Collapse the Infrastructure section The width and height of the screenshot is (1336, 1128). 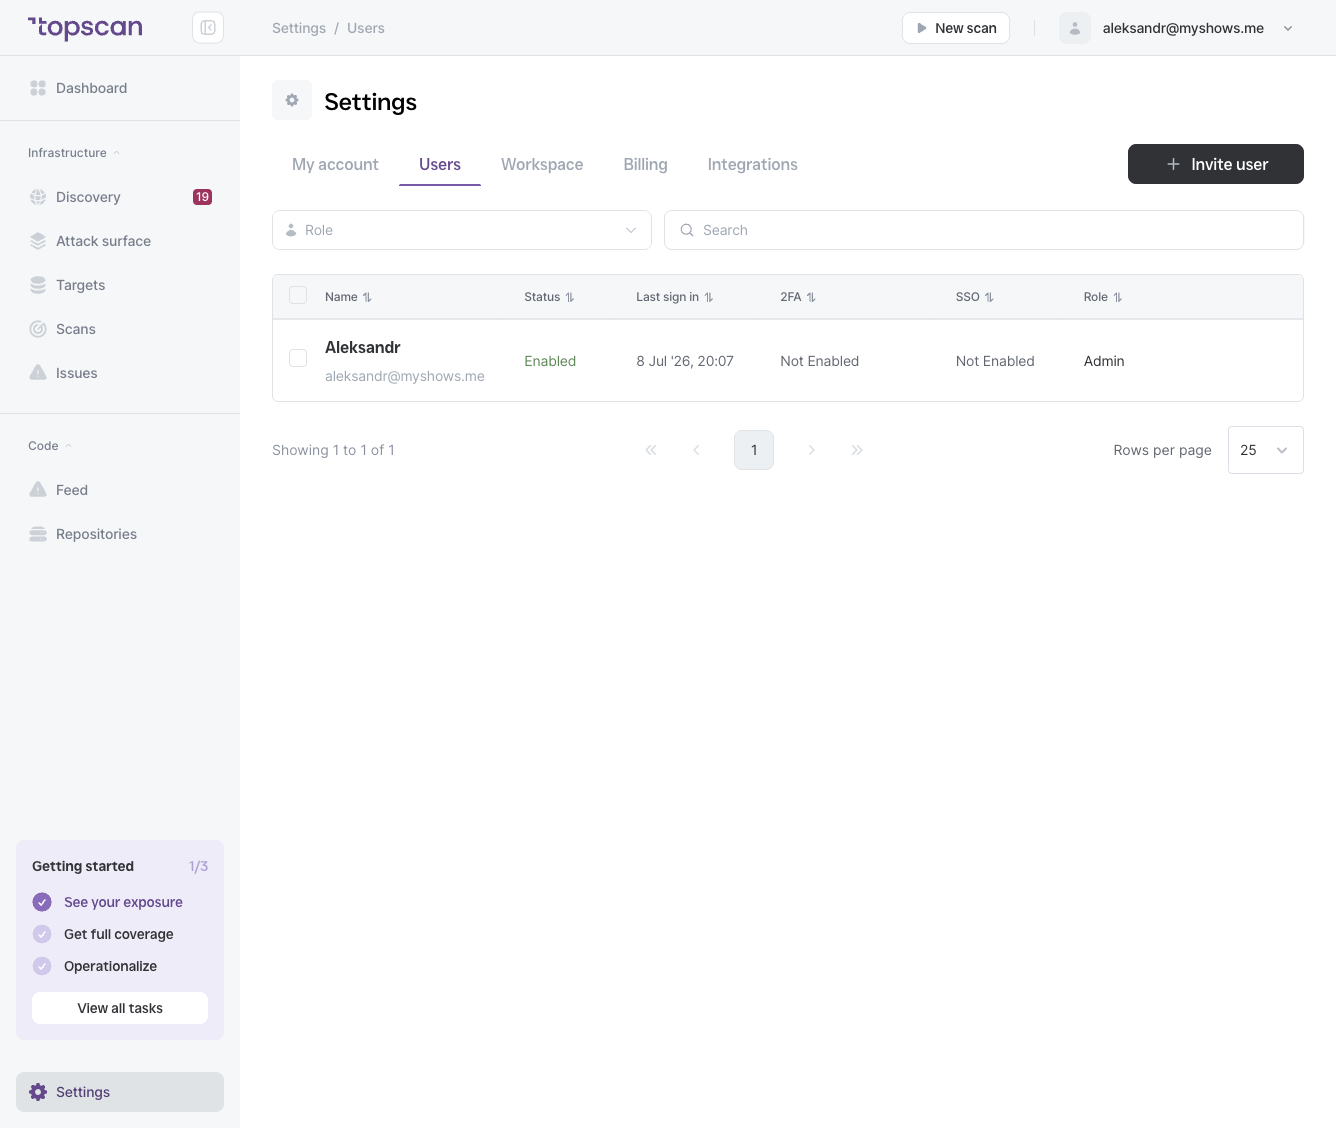click(x=74, y=153)
